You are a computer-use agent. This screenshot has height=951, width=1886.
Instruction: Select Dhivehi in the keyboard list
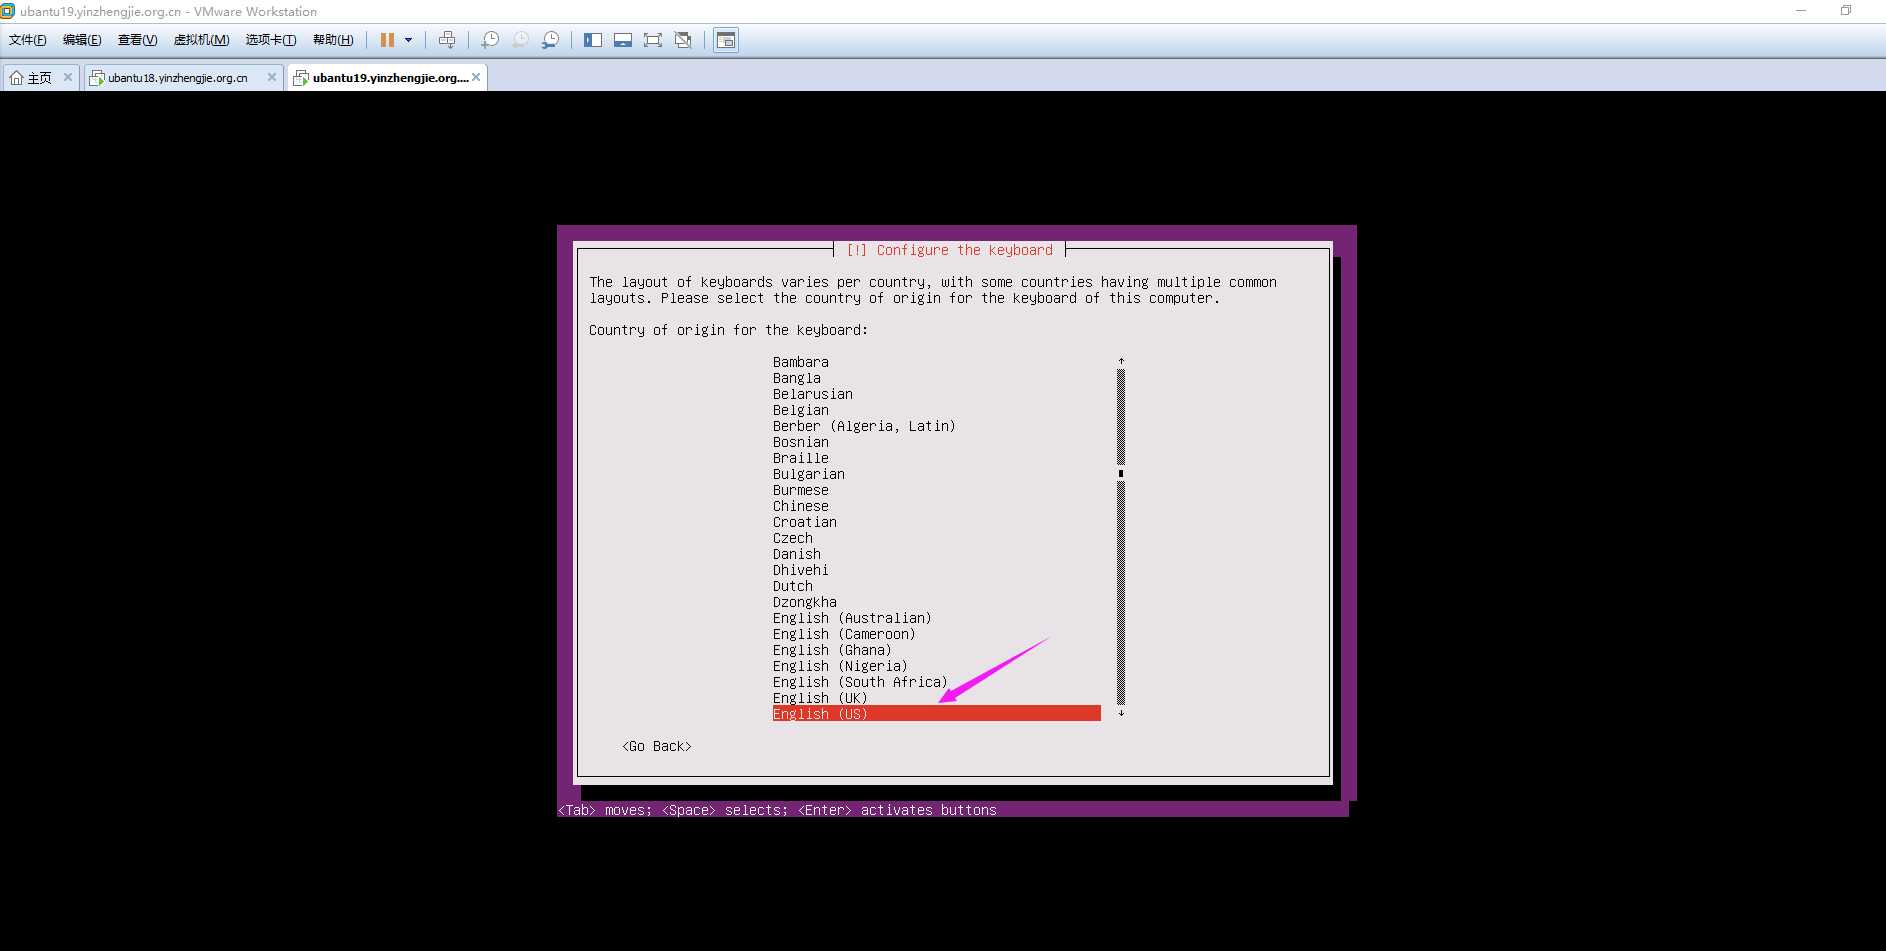(801, 570)
